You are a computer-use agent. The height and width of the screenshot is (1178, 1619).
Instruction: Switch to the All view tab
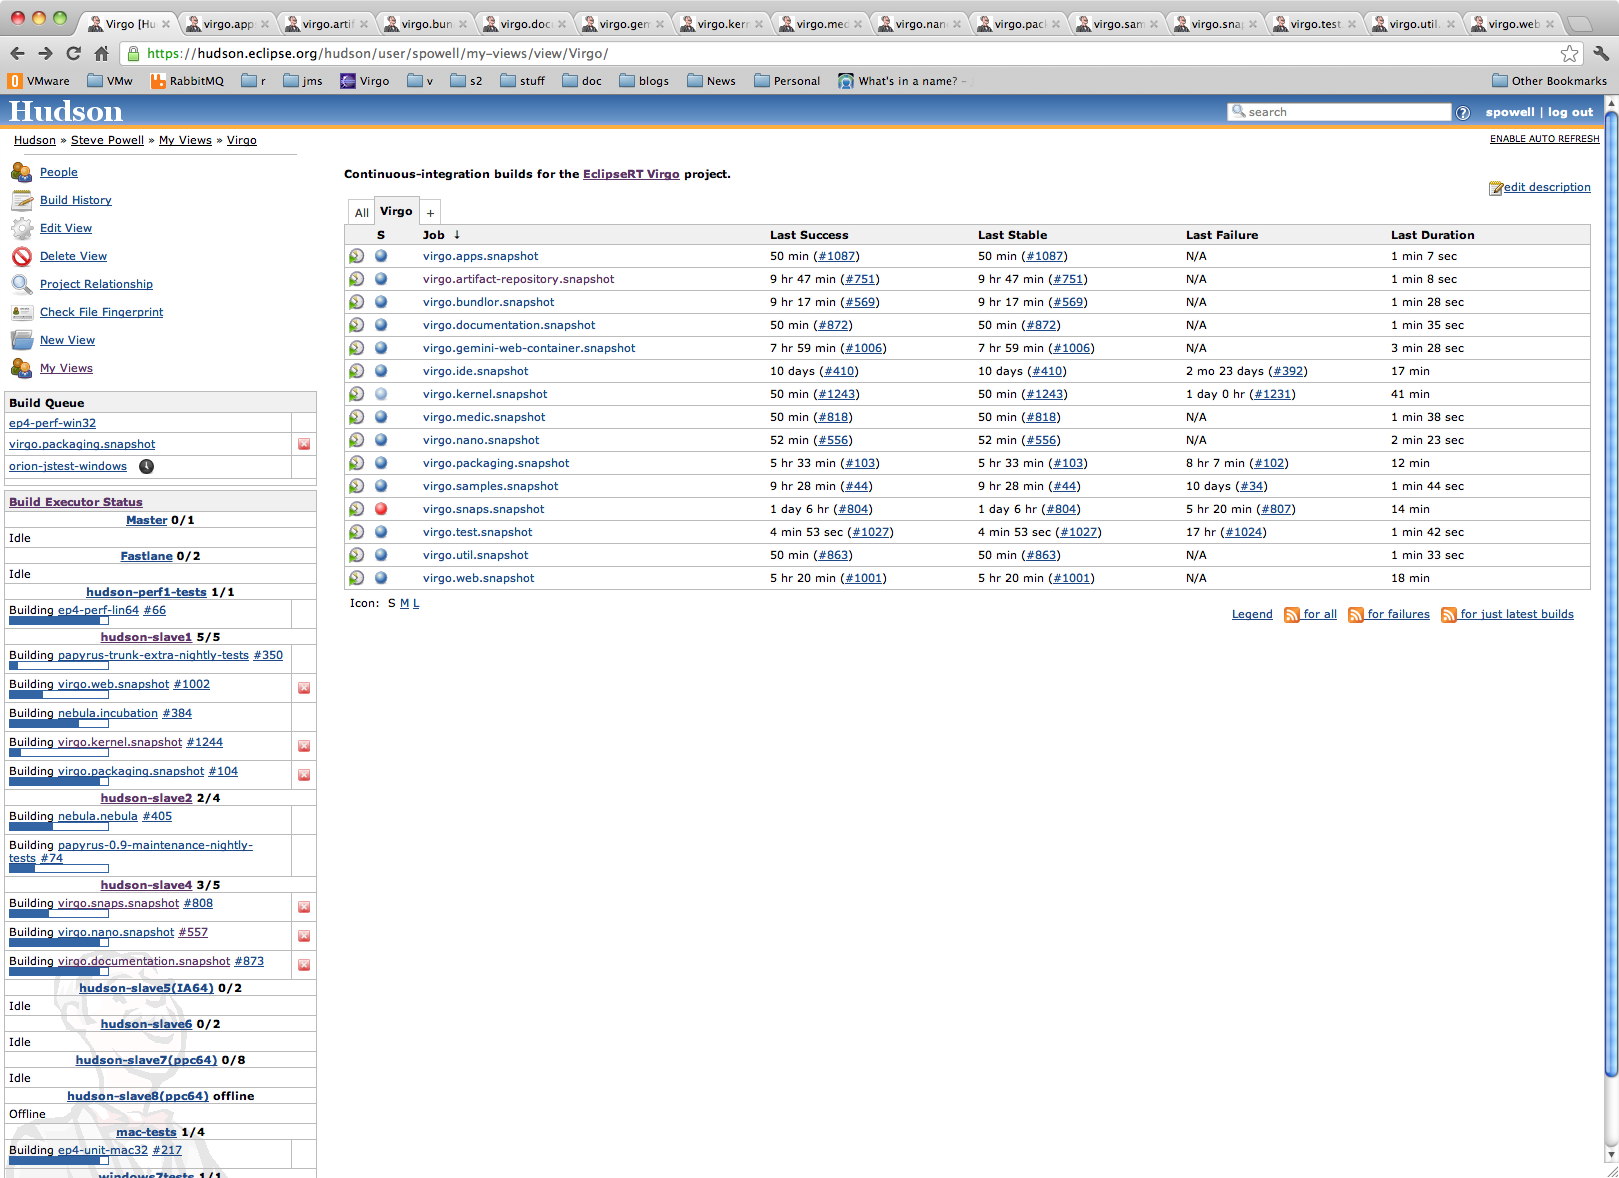pos(361,213)
